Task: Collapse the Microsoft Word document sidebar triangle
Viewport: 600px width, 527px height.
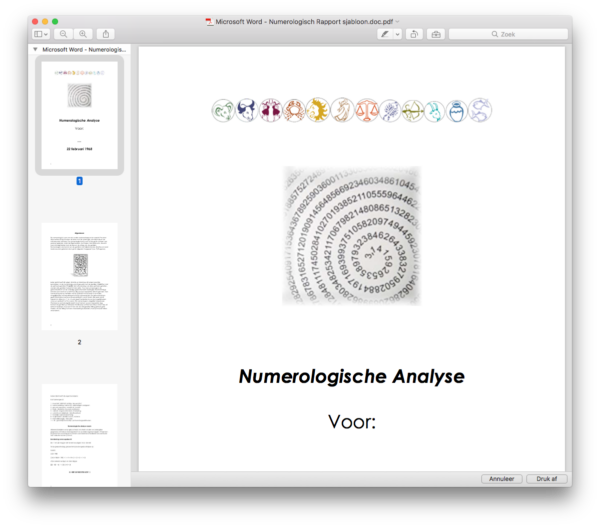Action: 35,48
